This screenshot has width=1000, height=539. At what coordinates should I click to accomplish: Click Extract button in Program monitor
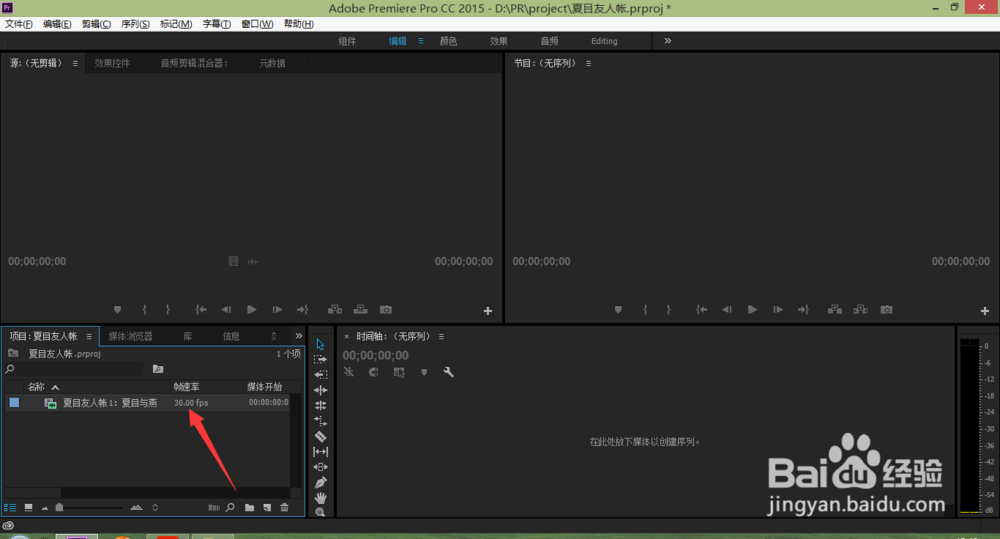pos(860,309)
